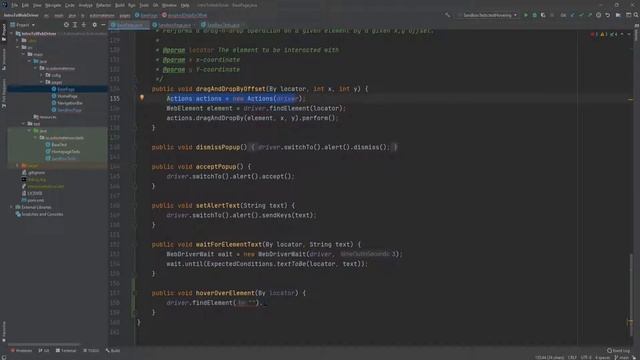Run the selected configuration with green play icon
The width and height of the screenshot is (640, 360).
click(526, 15)
